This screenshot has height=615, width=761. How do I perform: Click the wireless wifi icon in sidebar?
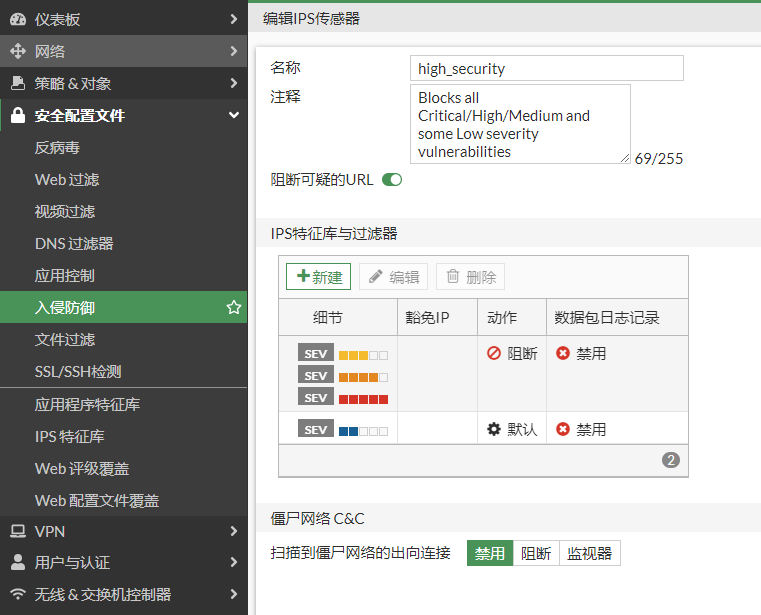(17, 595)
